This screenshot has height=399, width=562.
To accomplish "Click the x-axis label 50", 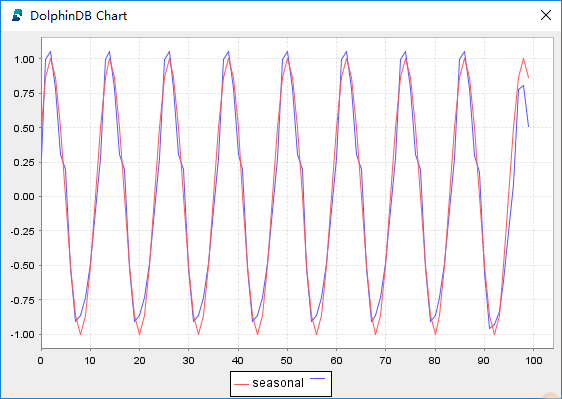I will click(287, 360).
